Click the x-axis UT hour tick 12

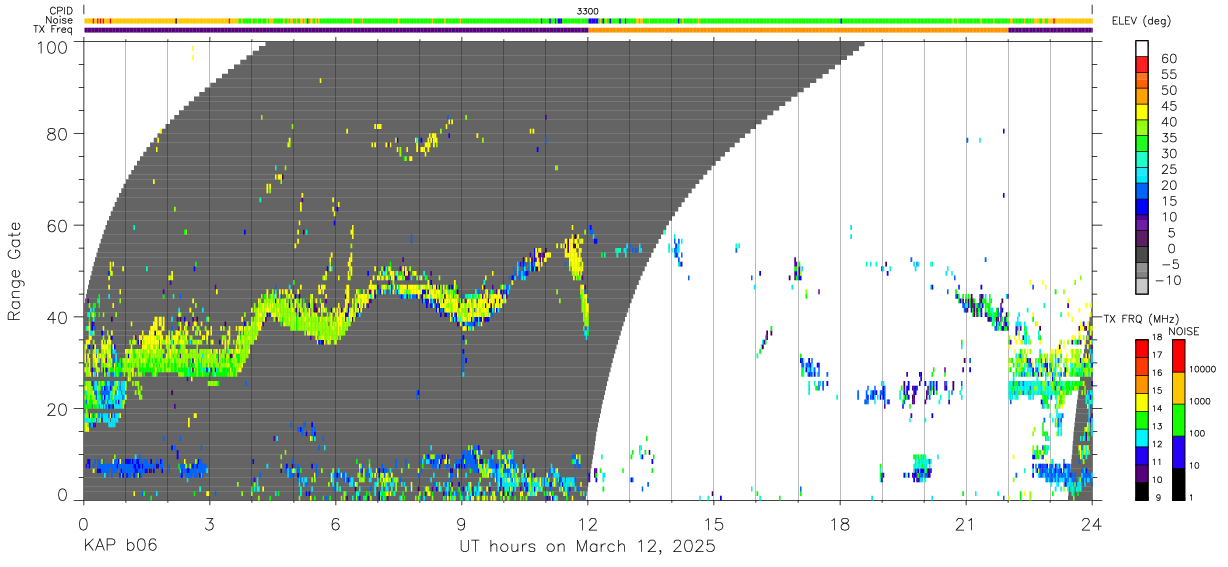point(588,523)
